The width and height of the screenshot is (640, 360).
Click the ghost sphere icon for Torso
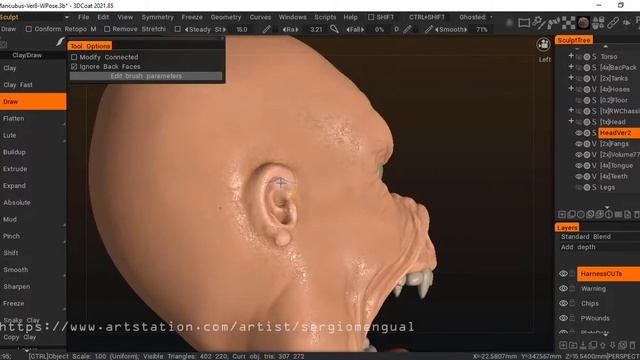coord(587,57)
